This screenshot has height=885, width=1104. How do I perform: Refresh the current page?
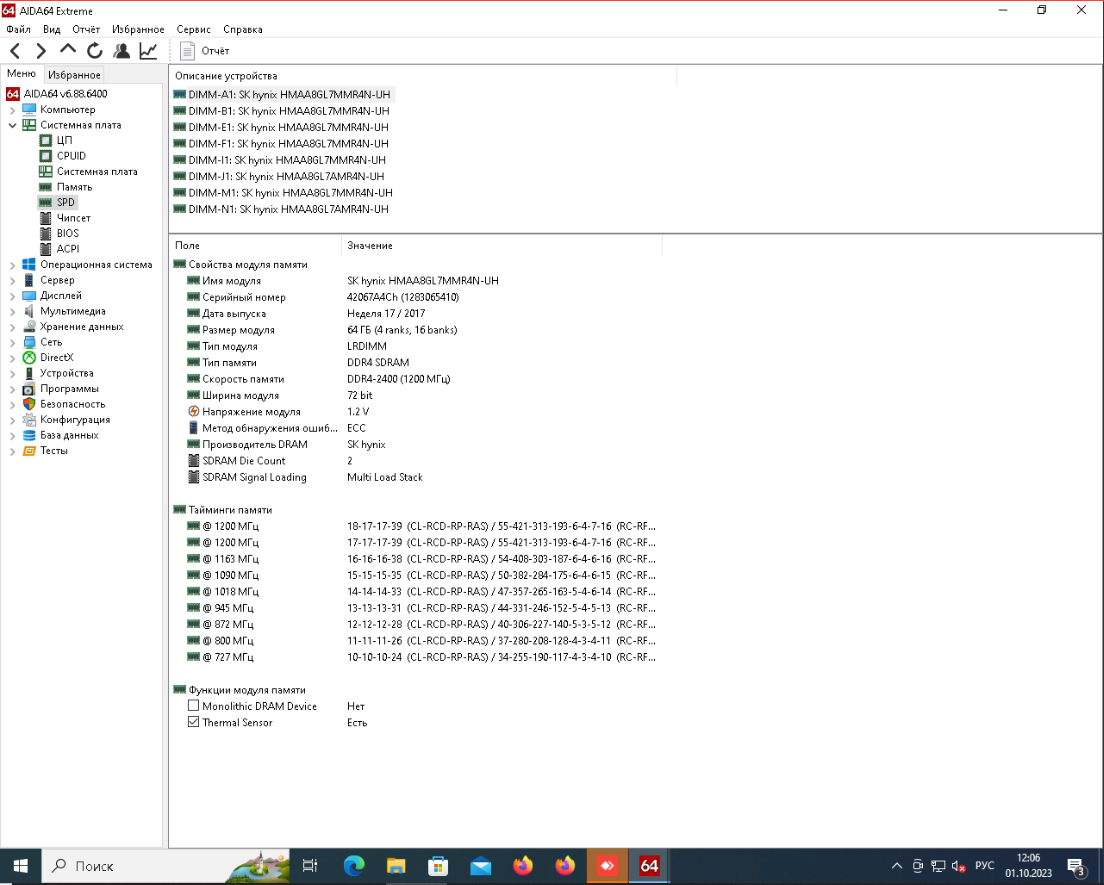click(x=94, y=51)
